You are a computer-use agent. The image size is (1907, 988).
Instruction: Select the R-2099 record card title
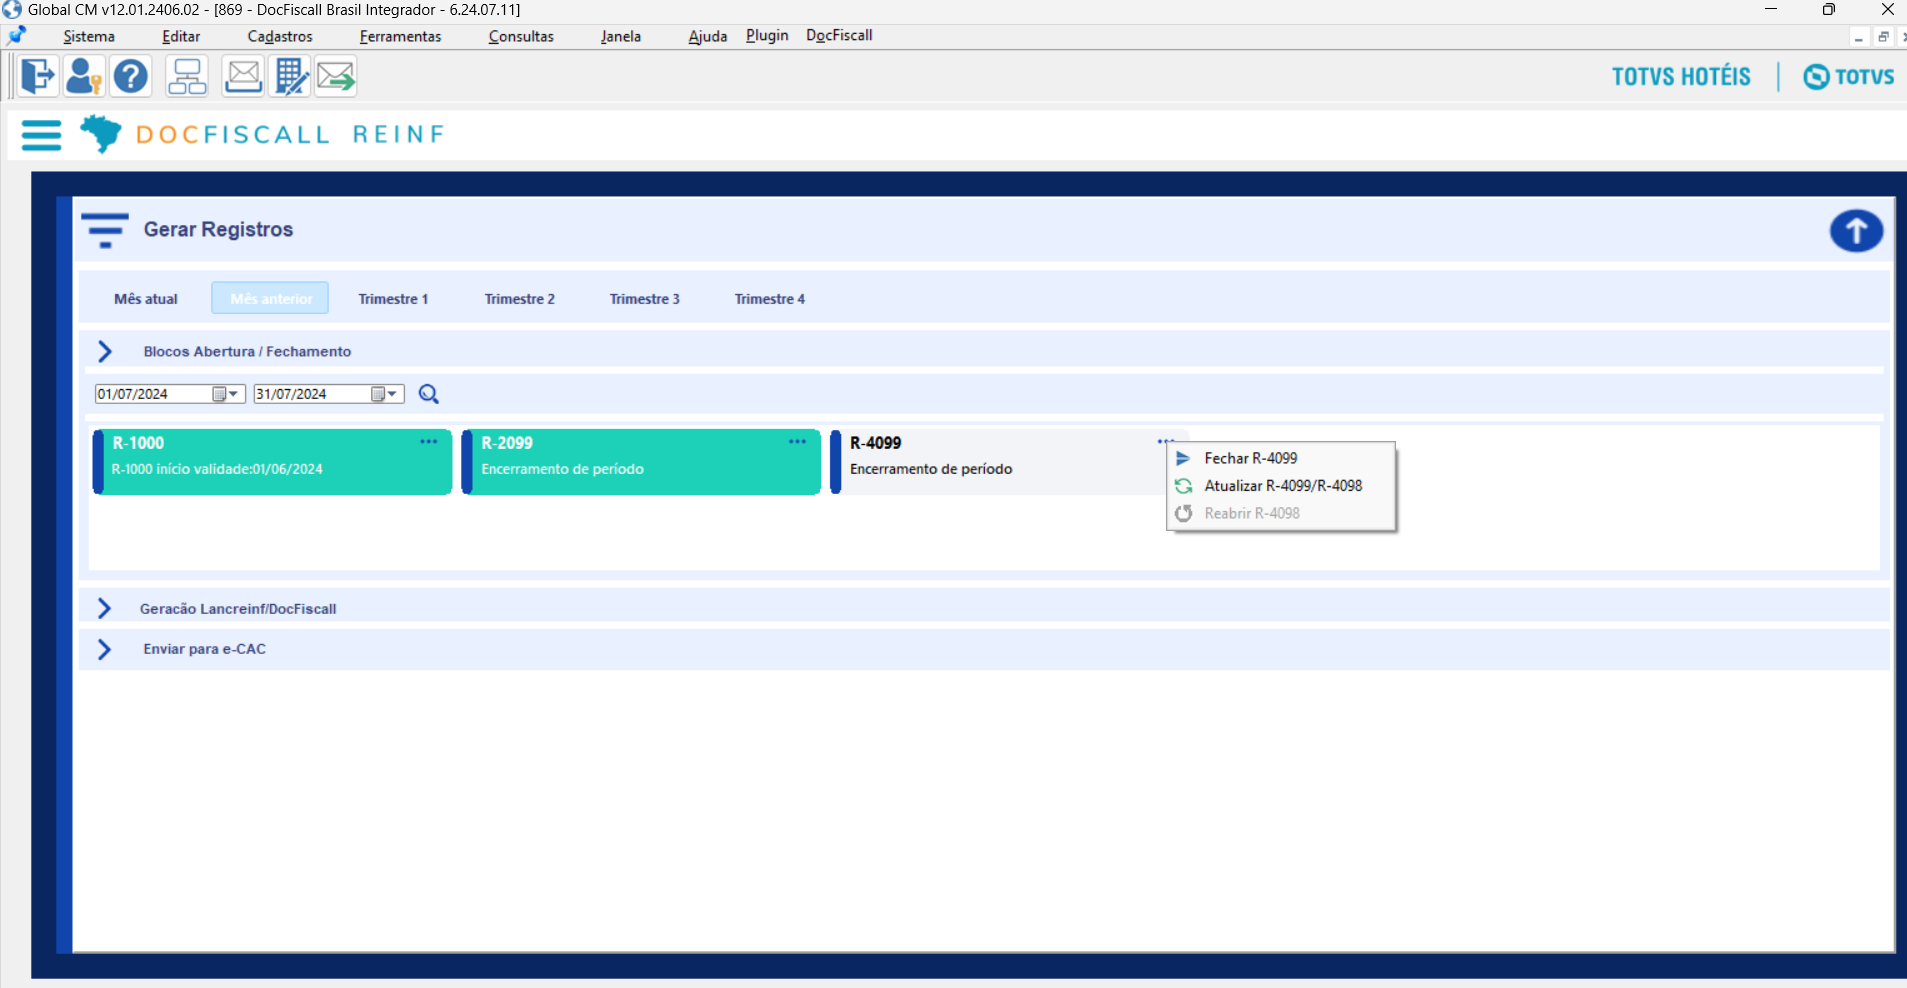[x=507, y=443]
